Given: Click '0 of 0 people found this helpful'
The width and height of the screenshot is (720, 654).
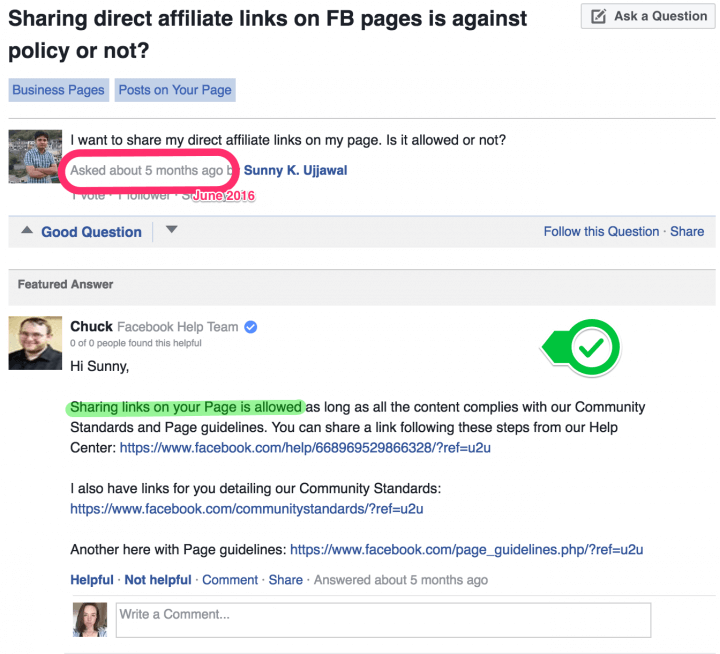Looking at the screenshot, I should (136, 343).
